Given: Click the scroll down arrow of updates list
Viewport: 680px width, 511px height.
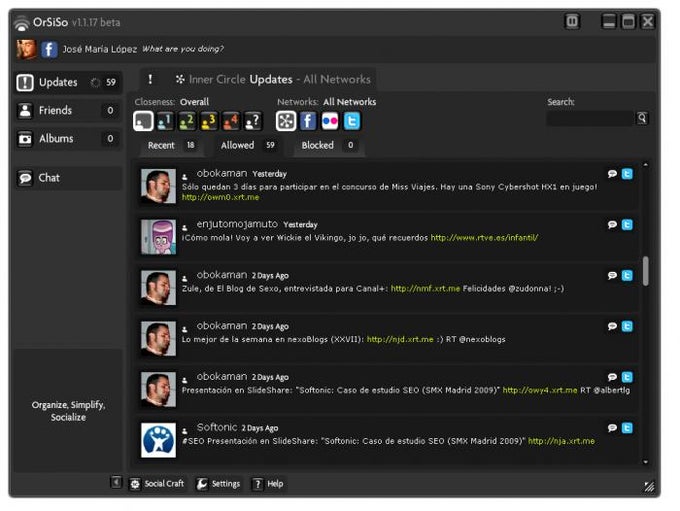Looking at the screenshot, I should [x=646, y=462].
